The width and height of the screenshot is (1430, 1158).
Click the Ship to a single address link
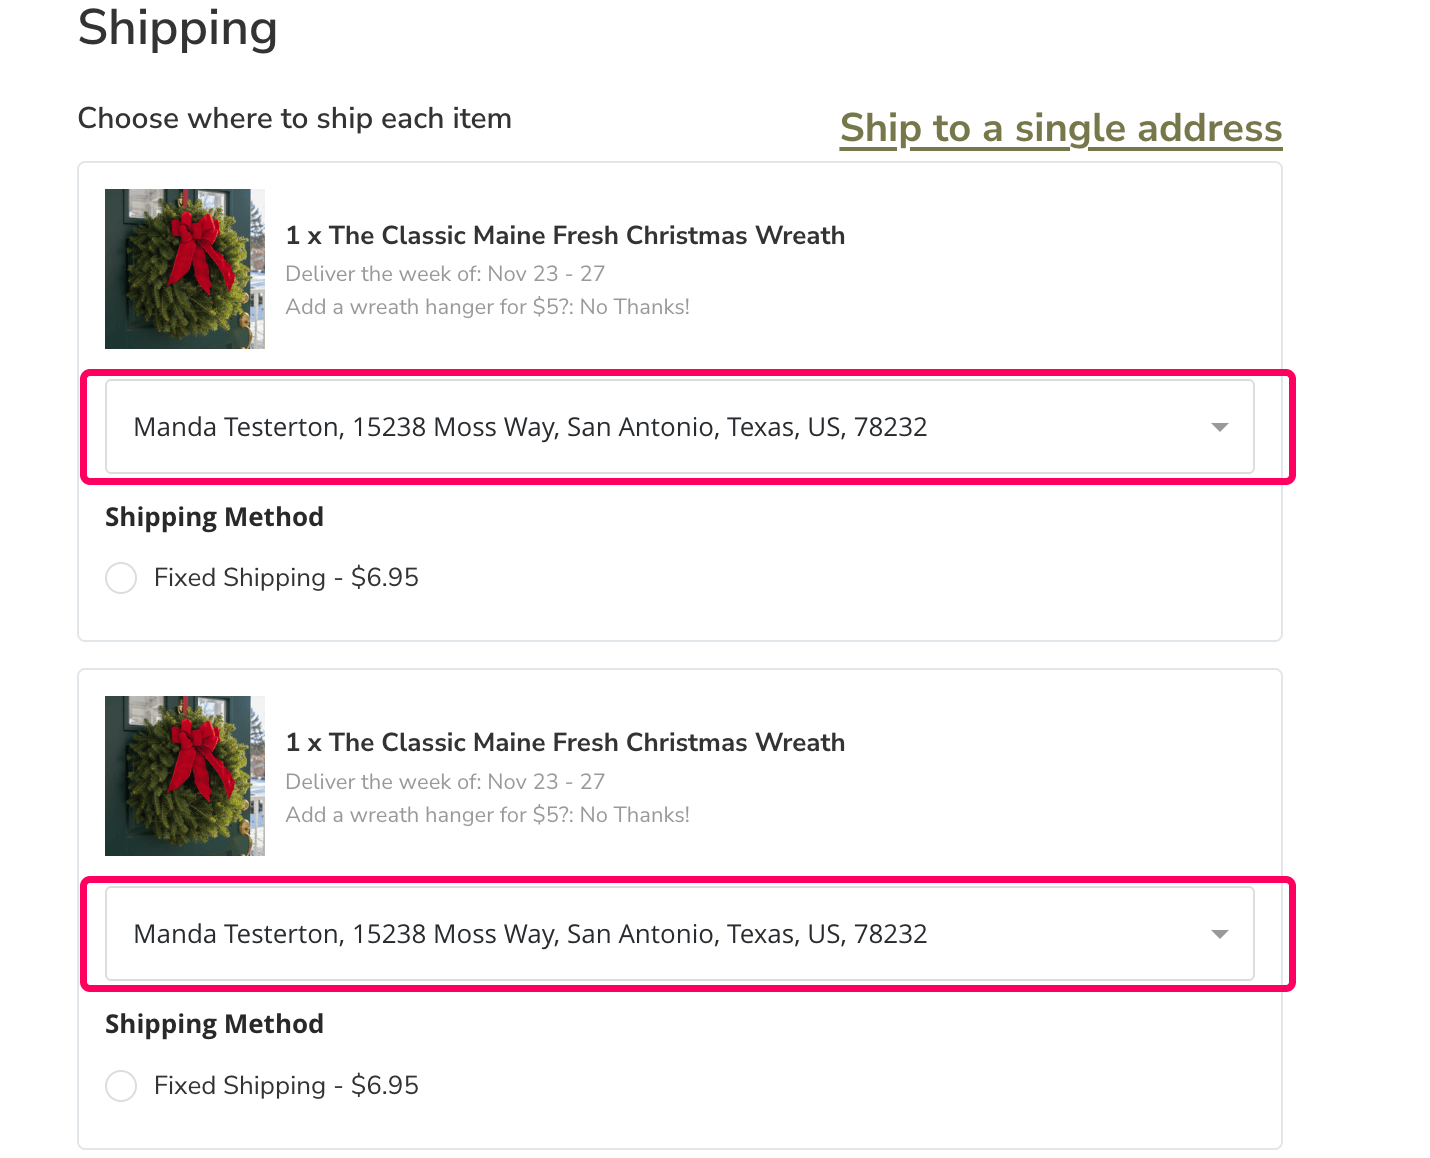1061,128
